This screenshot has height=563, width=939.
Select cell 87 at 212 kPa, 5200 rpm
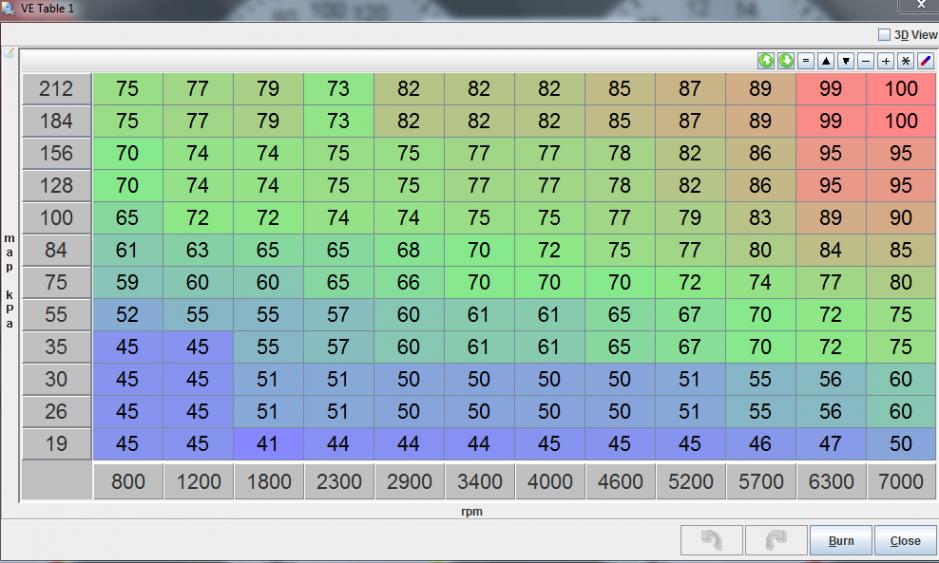point(690,89)
